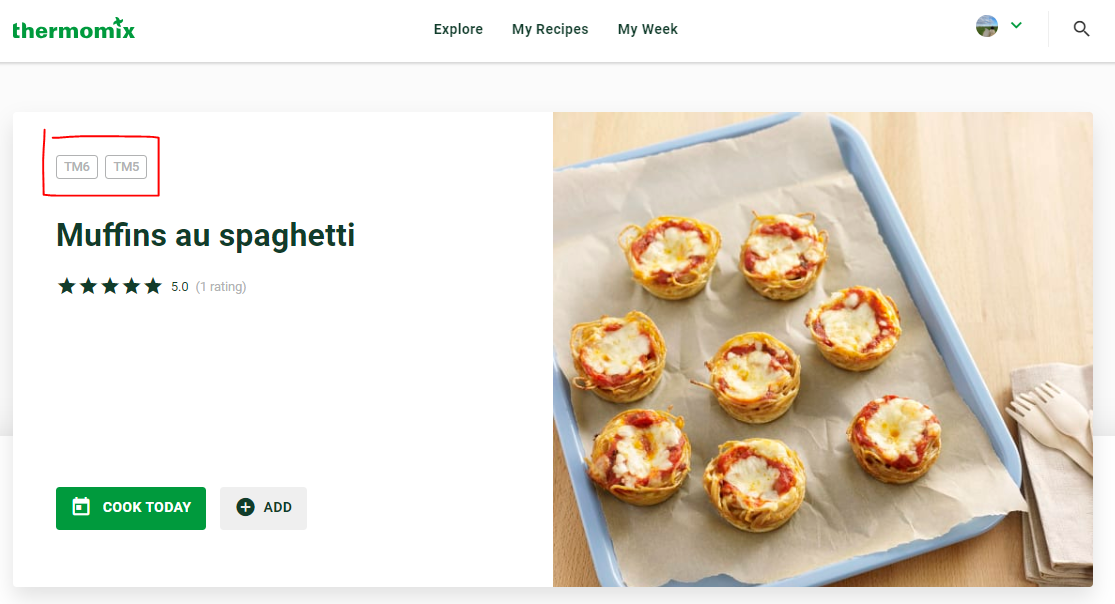Image resolution: width=1115 pixels, height=604 pixels.
Task: Click the thermomix logo
Action: 73,29
